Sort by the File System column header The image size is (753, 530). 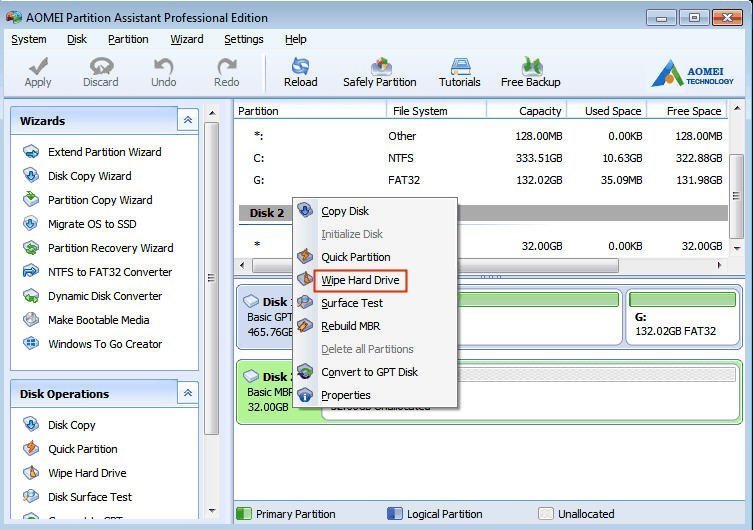point(437,111)
